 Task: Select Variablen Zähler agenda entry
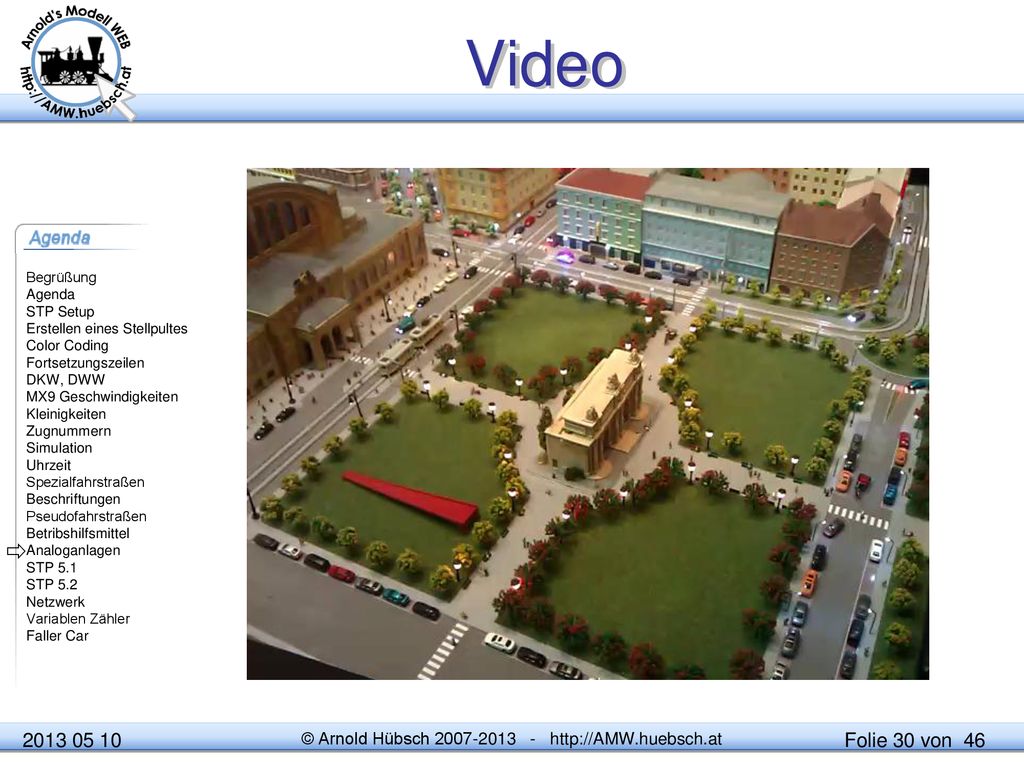(78, 618)
